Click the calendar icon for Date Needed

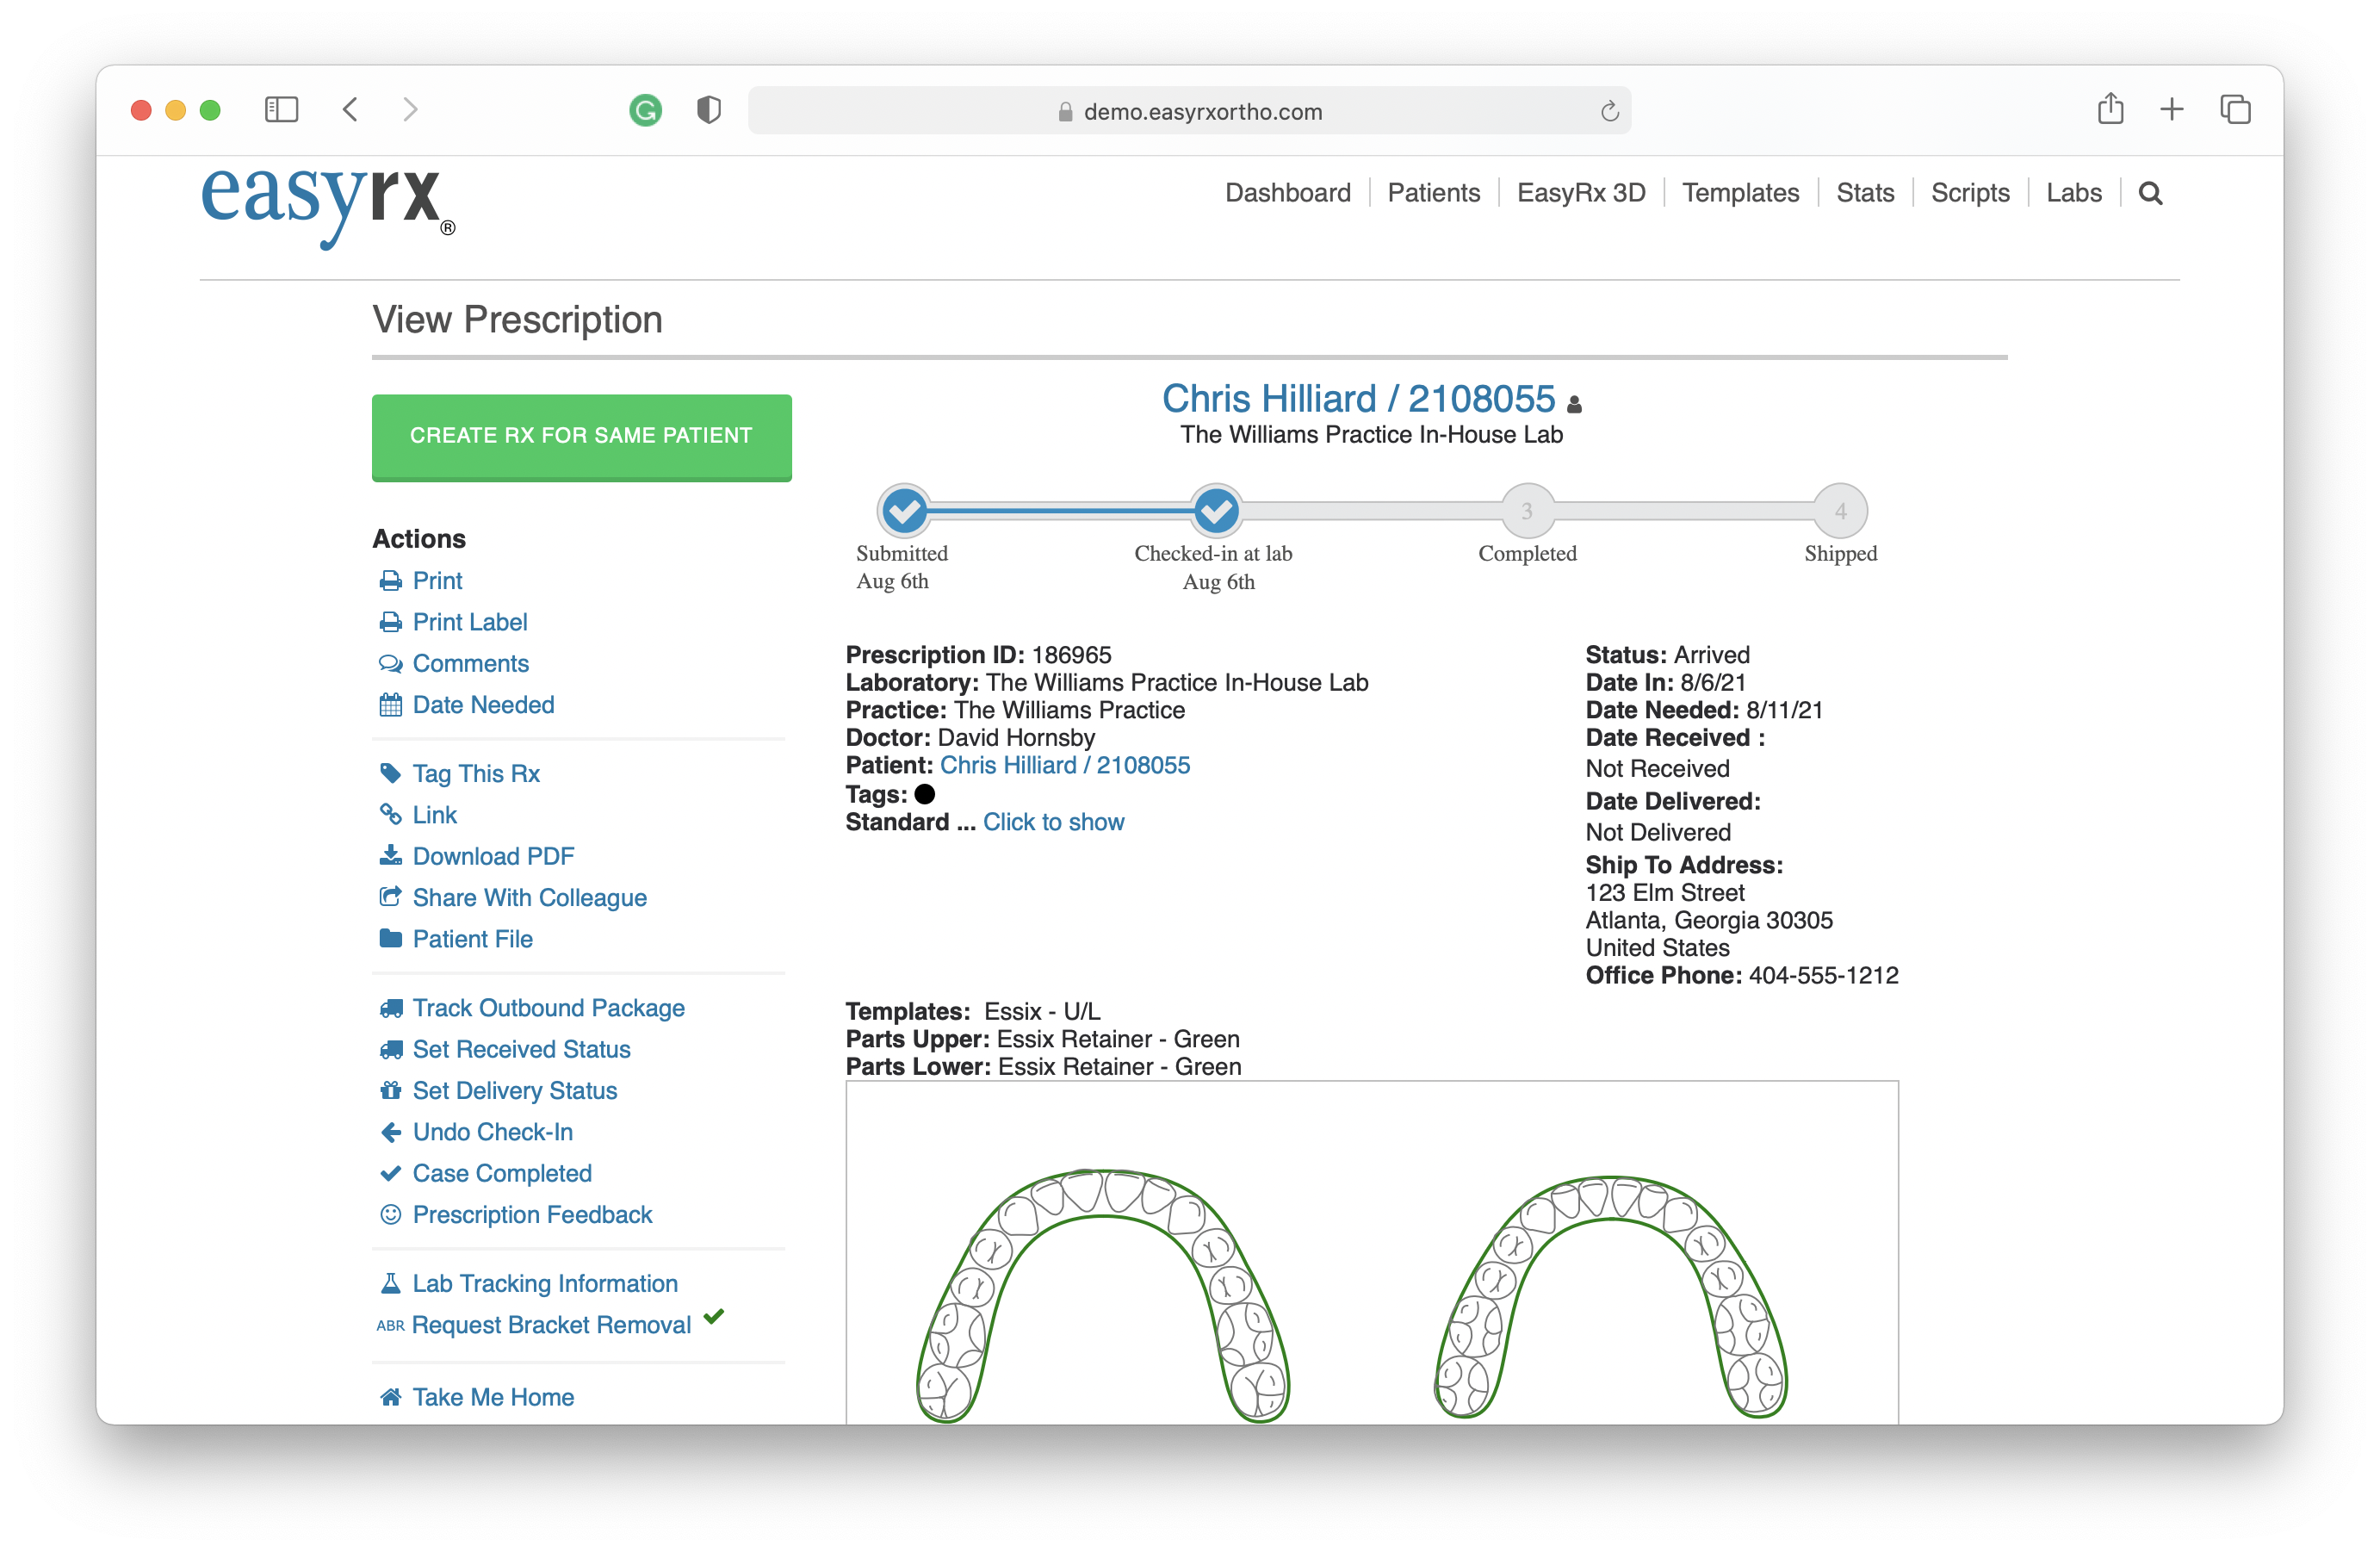click(390, 705)
